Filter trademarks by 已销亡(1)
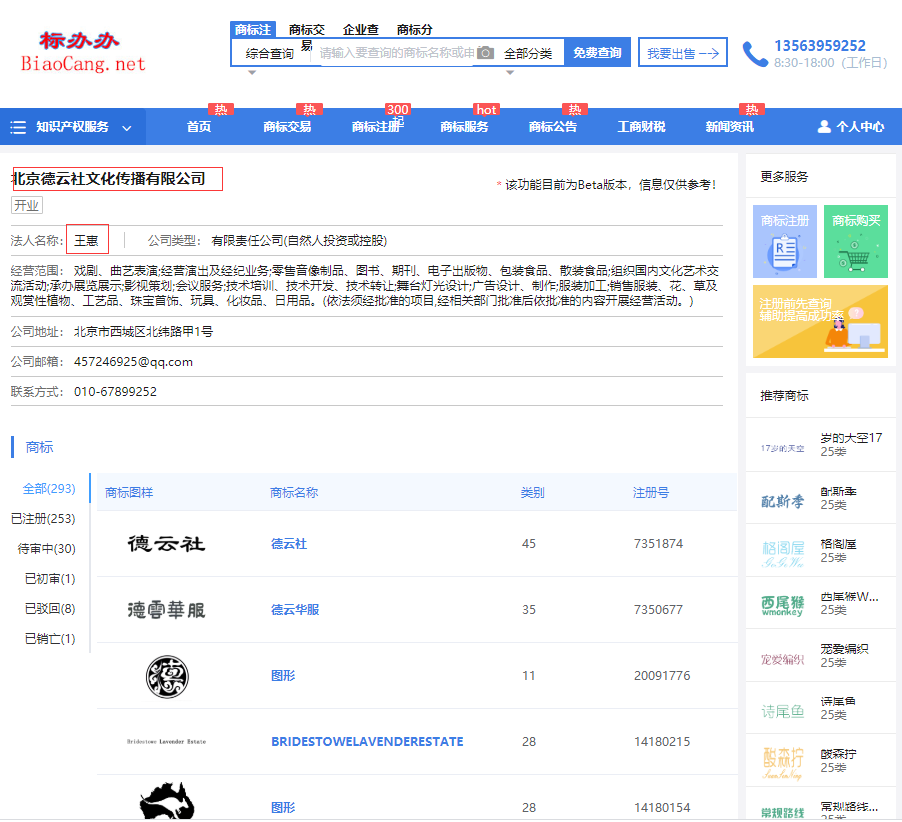Viewport: 902px width, 822px height. (50, 639)
